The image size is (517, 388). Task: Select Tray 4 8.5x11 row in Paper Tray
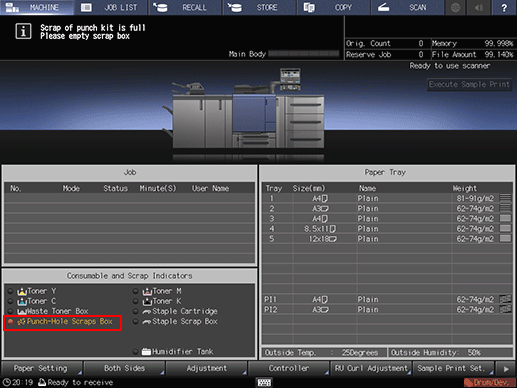[x=387, y=229]
